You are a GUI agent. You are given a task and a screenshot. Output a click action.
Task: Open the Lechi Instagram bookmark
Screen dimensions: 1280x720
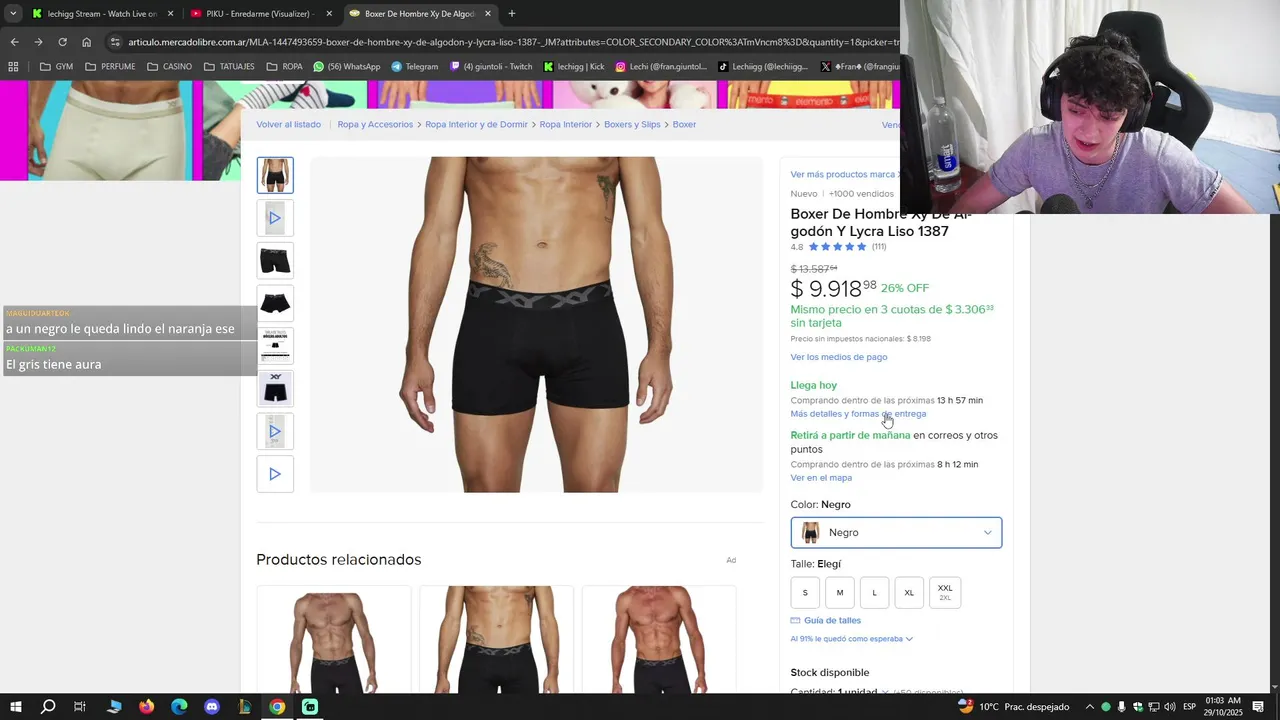(661, 67)
